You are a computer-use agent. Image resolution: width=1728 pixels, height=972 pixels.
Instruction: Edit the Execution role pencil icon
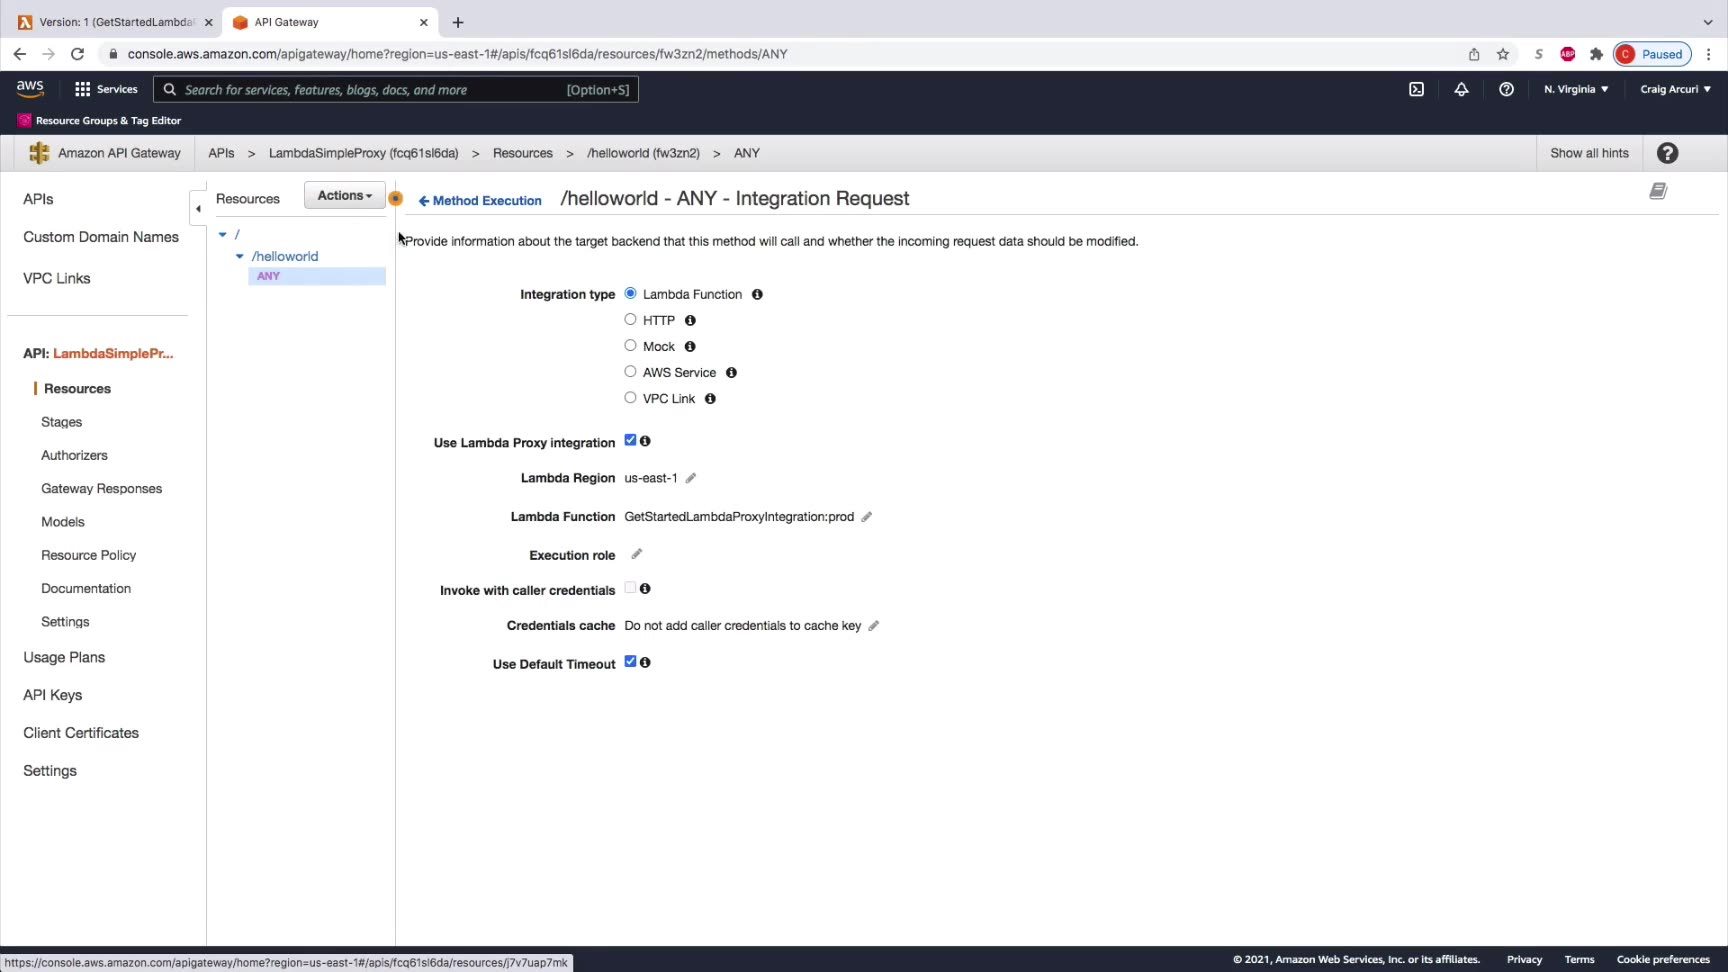(637, 554)
